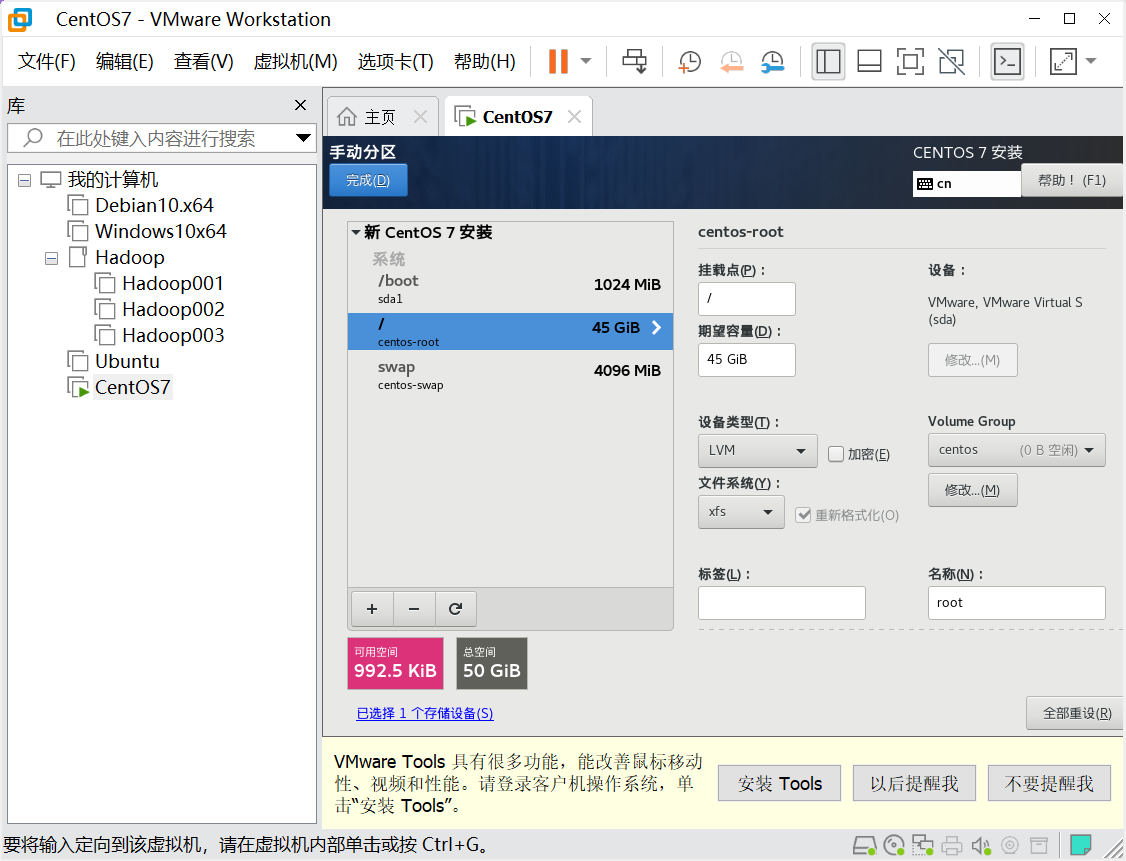Toggle the thumbnail bar view icon

point(870,62)
